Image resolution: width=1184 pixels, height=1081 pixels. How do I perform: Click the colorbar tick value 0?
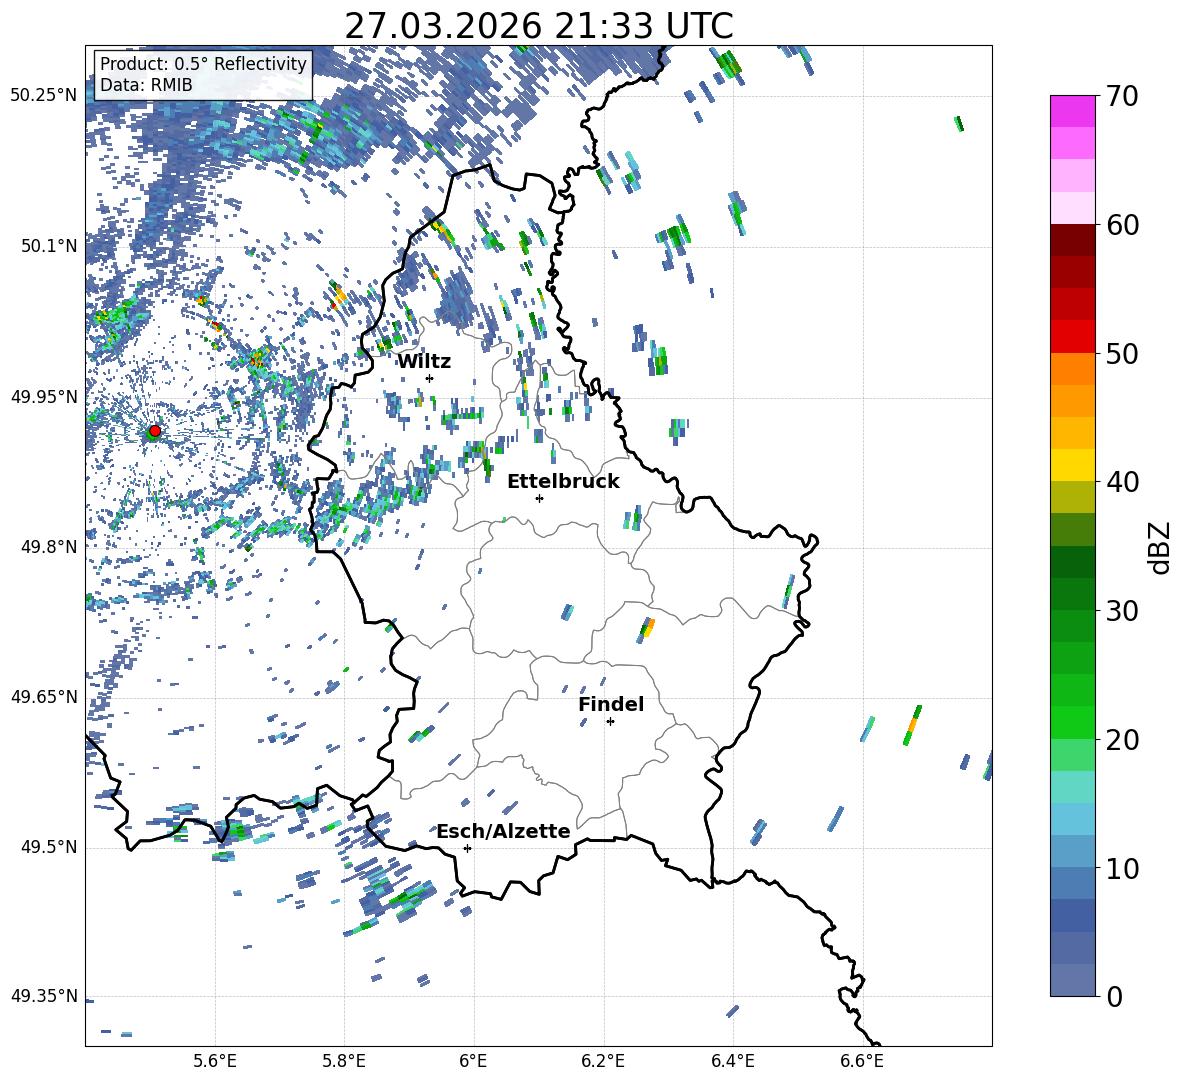[x=1114, y=996]
